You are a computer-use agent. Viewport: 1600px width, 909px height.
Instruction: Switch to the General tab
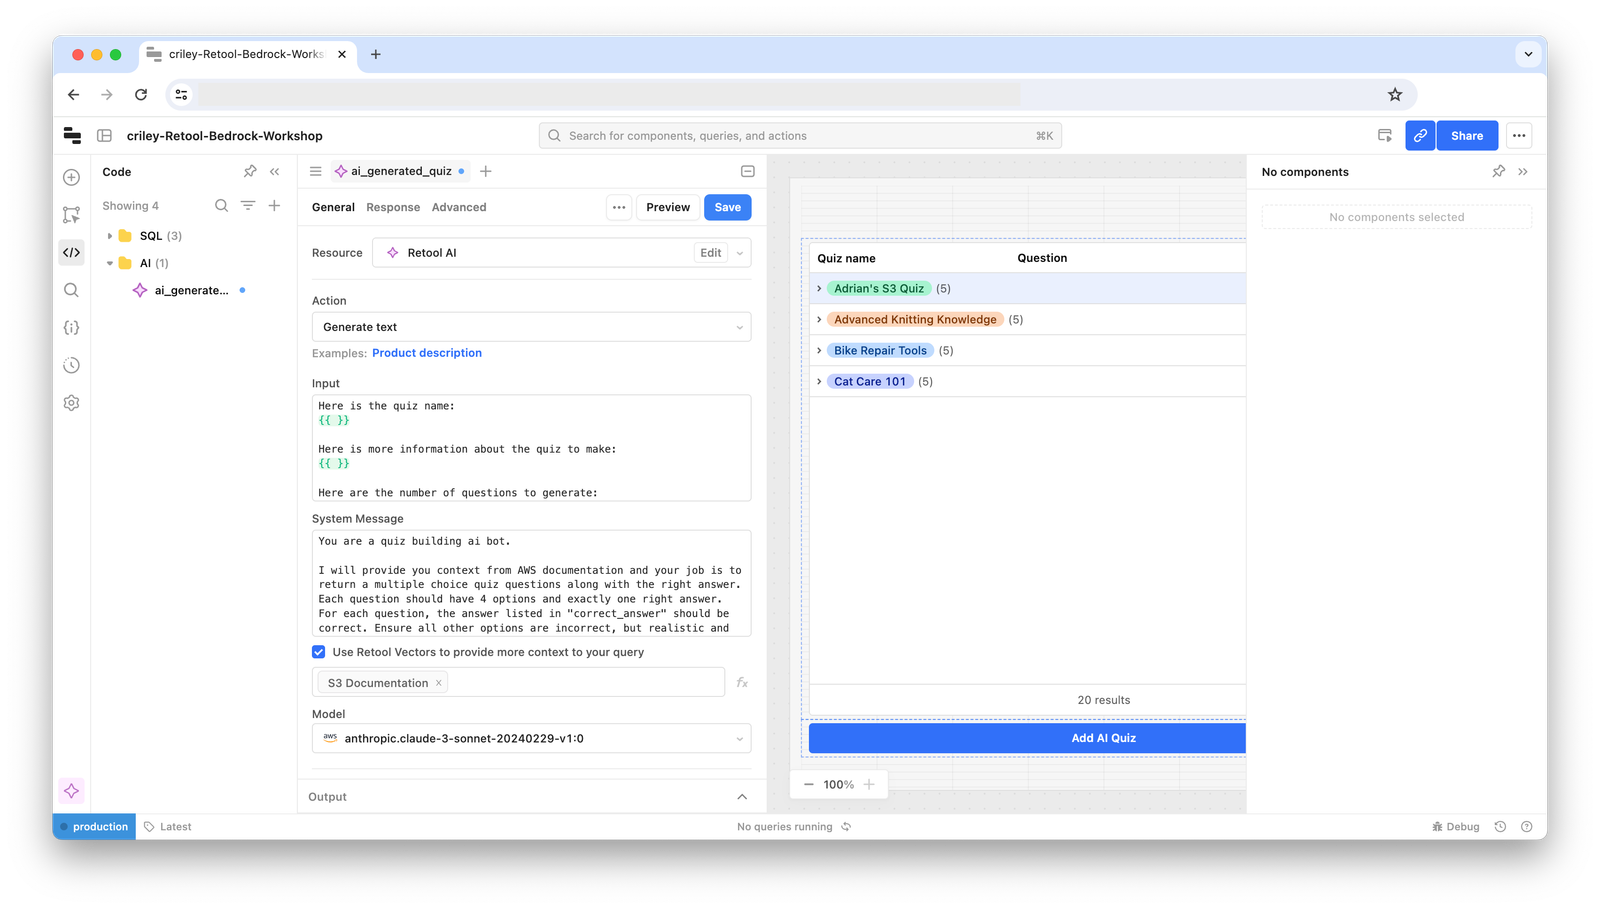click(333, 207)
